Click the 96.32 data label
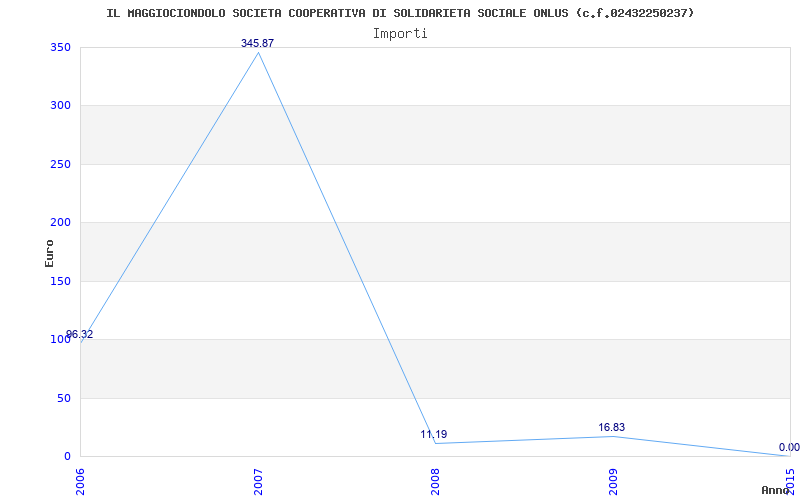 click(x=80, y=335)
